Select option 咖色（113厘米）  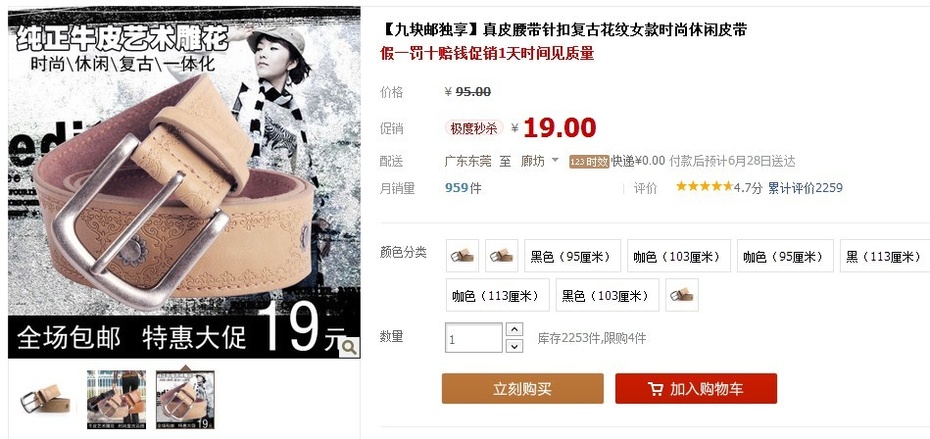498,295
